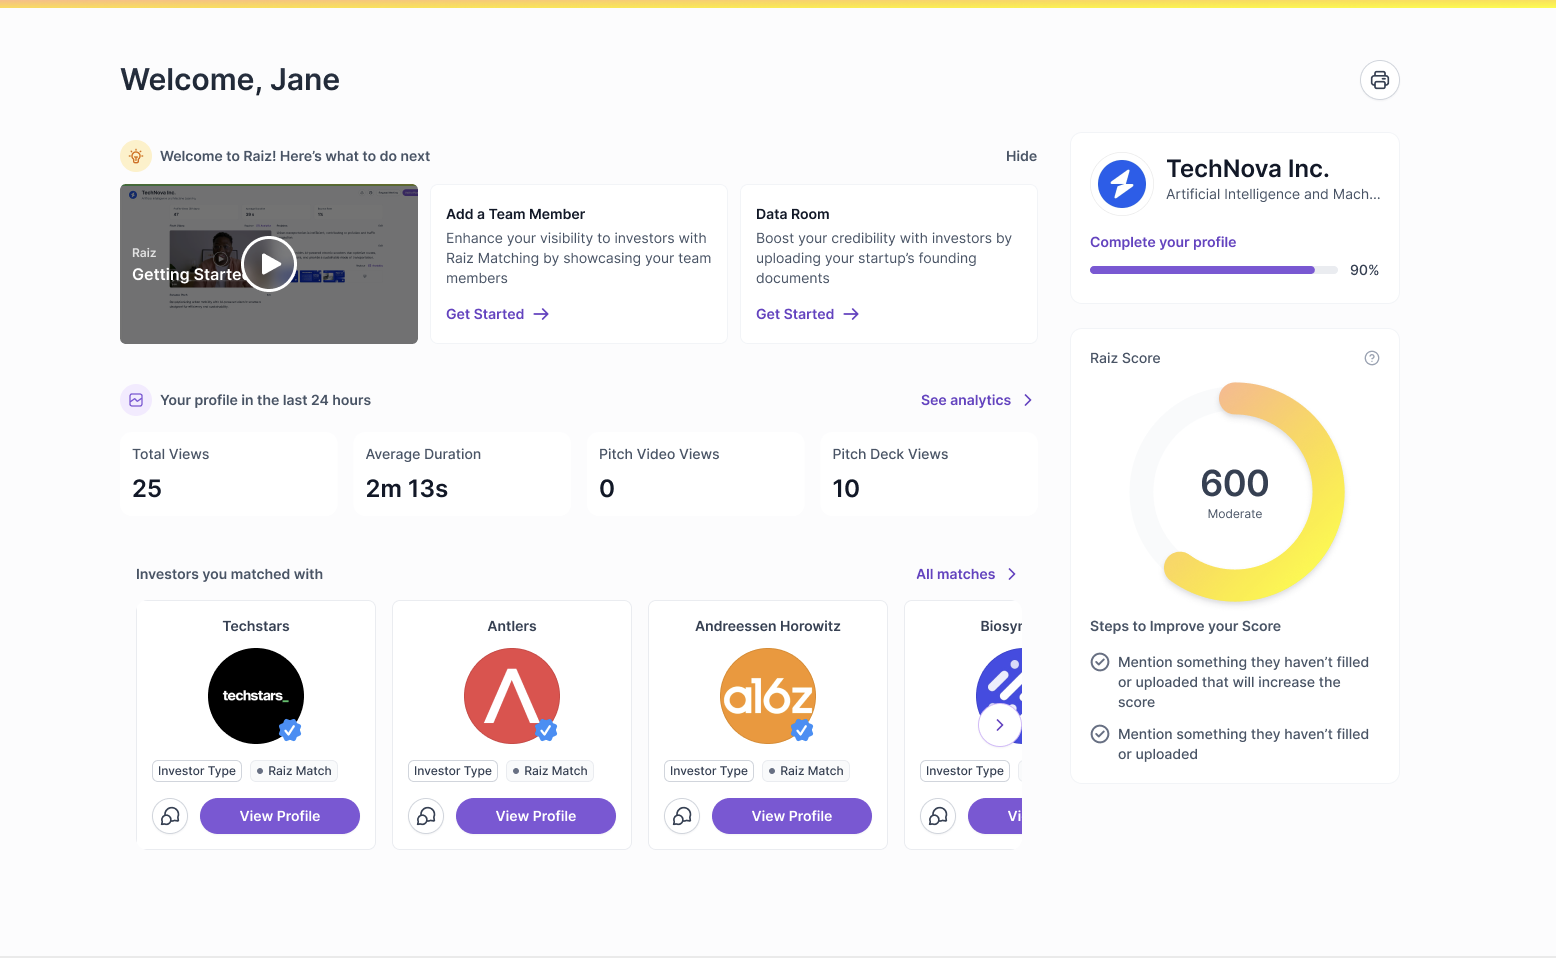Message Techstars via chat icon

170,816
